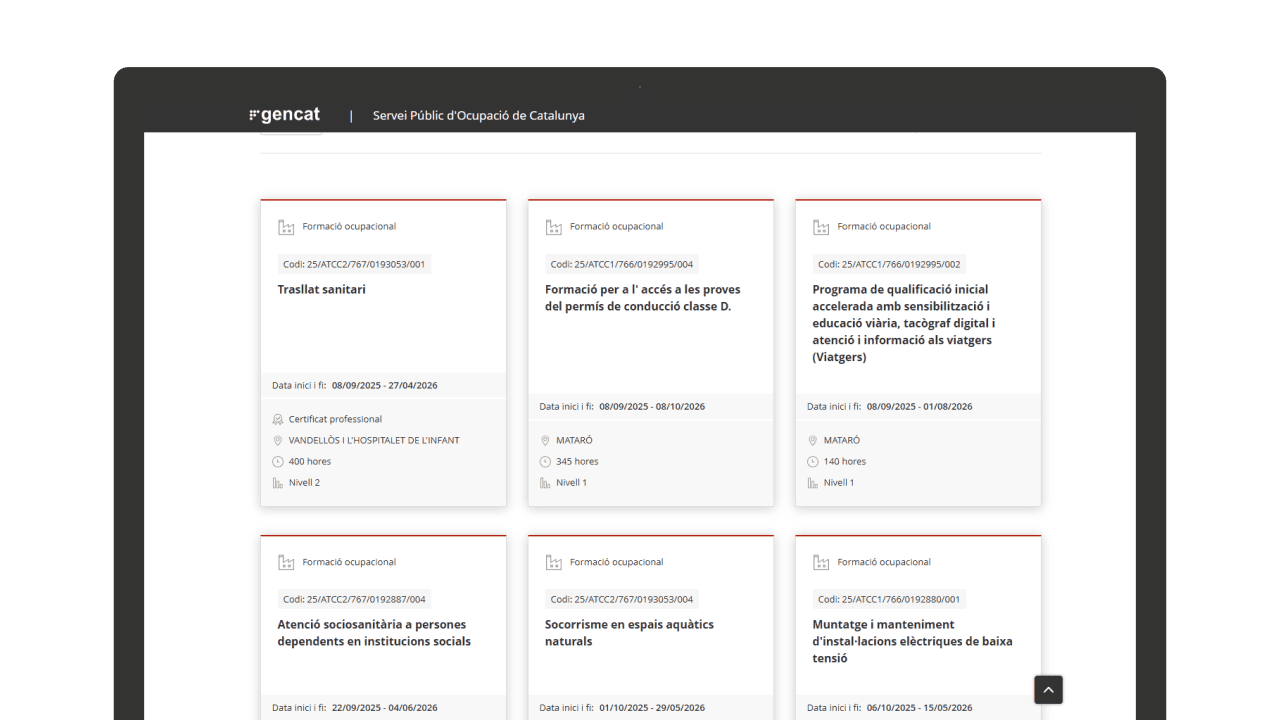
Task: Open Socorrisme en espais aquàtics naturals course
Action: click(x=629, y=633)
